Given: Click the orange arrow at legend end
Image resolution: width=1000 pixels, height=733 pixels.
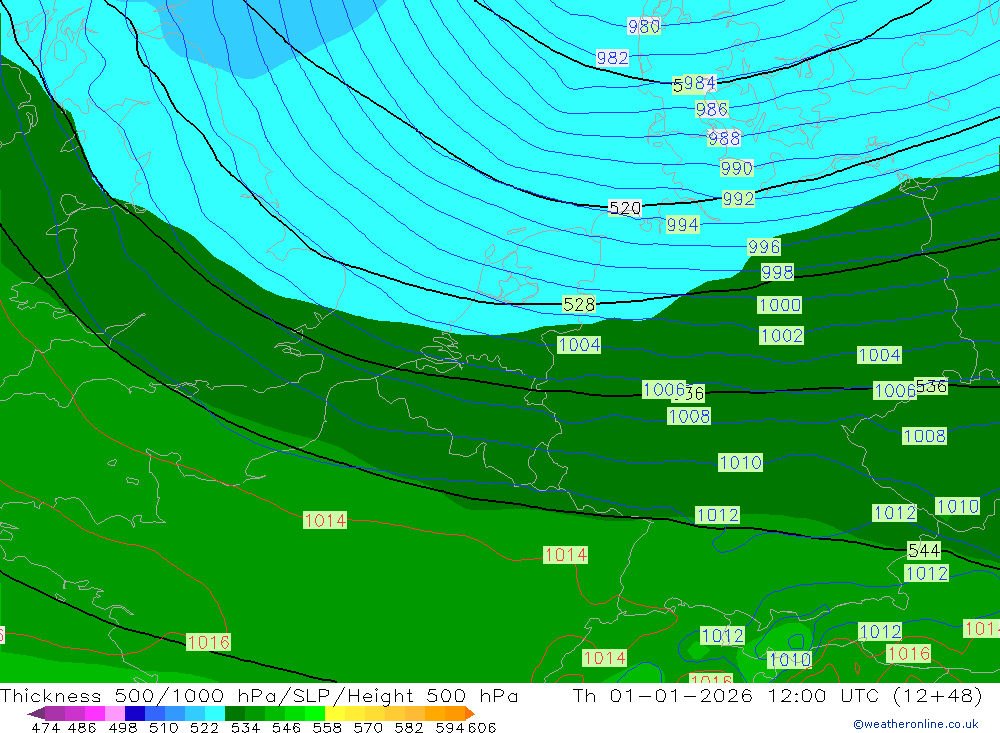Looking at the screenshot, I should point(470,713).
